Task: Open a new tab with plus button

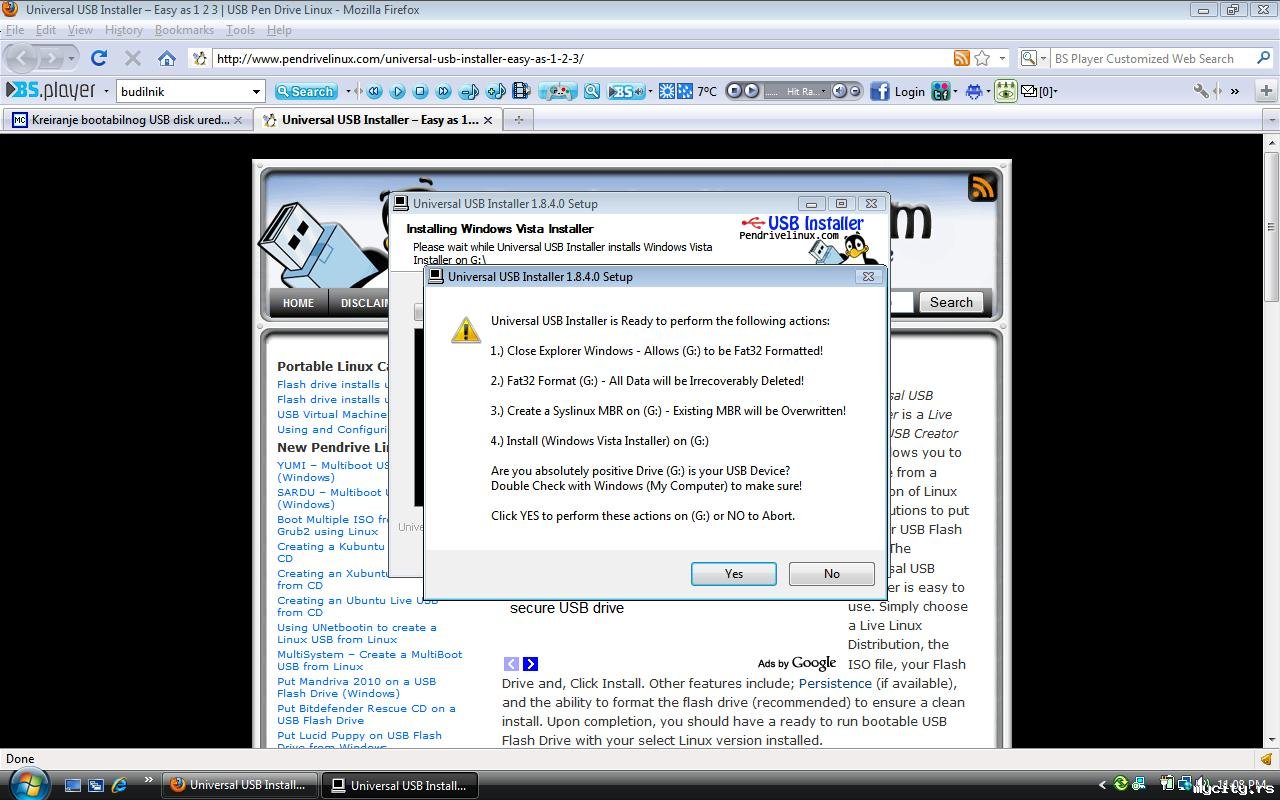Action: 518,120
